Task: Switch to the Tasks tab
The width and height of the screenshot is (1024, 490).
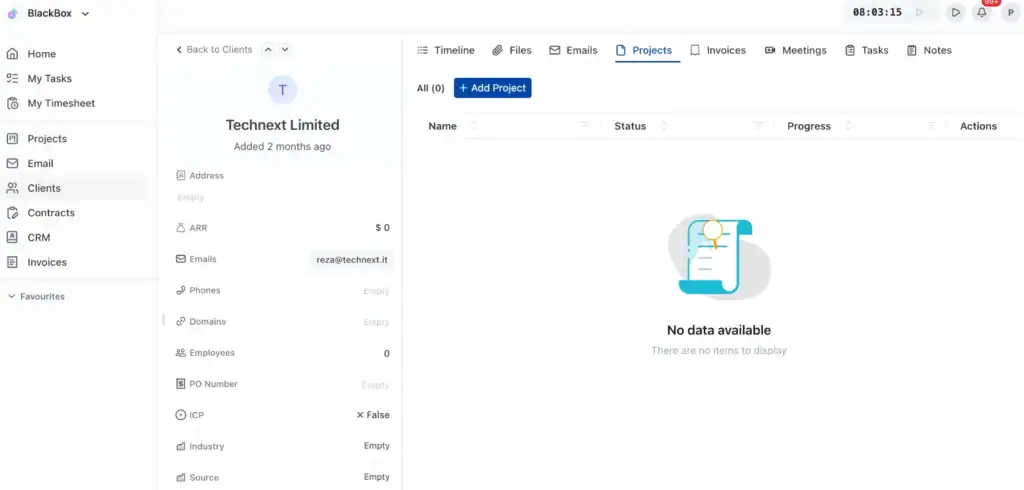Action: tap(867, 50)
